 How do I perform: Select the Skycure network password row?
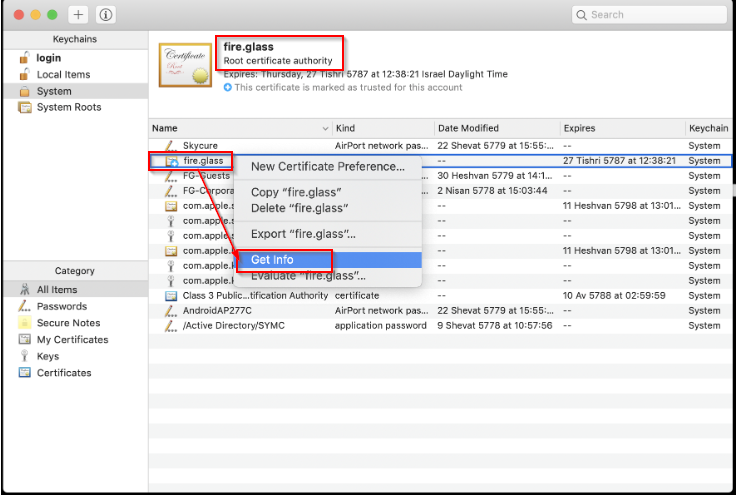coord(200,145)
